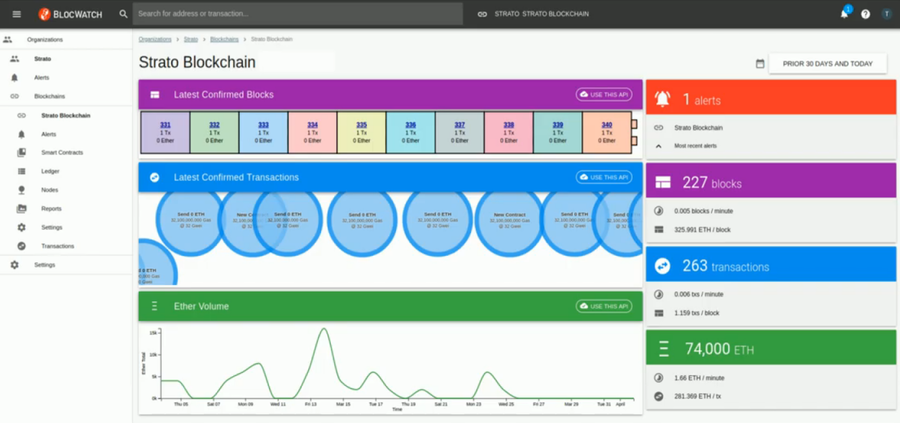Select Smart Contracts in the sidebar
This screenshot has width=900, height=423.
click(62, 153)
